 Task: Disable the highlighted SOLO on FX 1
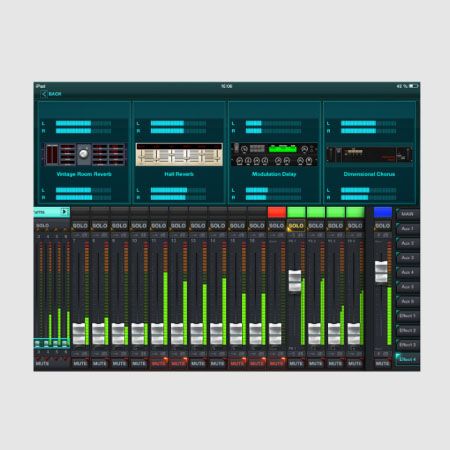[x=296, y=226]
